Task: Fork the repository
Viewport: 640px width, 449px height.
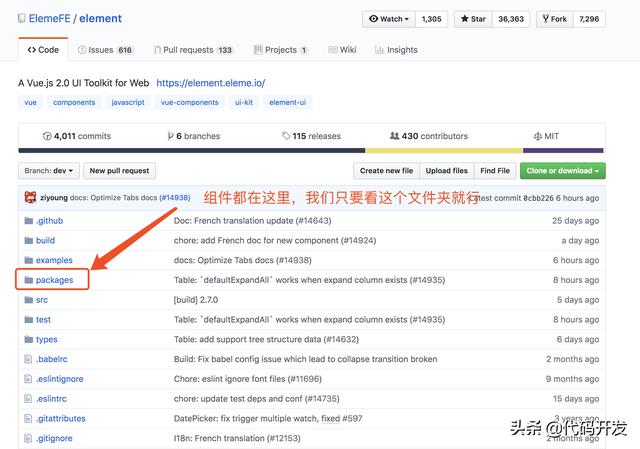Action: click(x=555, y=19)
